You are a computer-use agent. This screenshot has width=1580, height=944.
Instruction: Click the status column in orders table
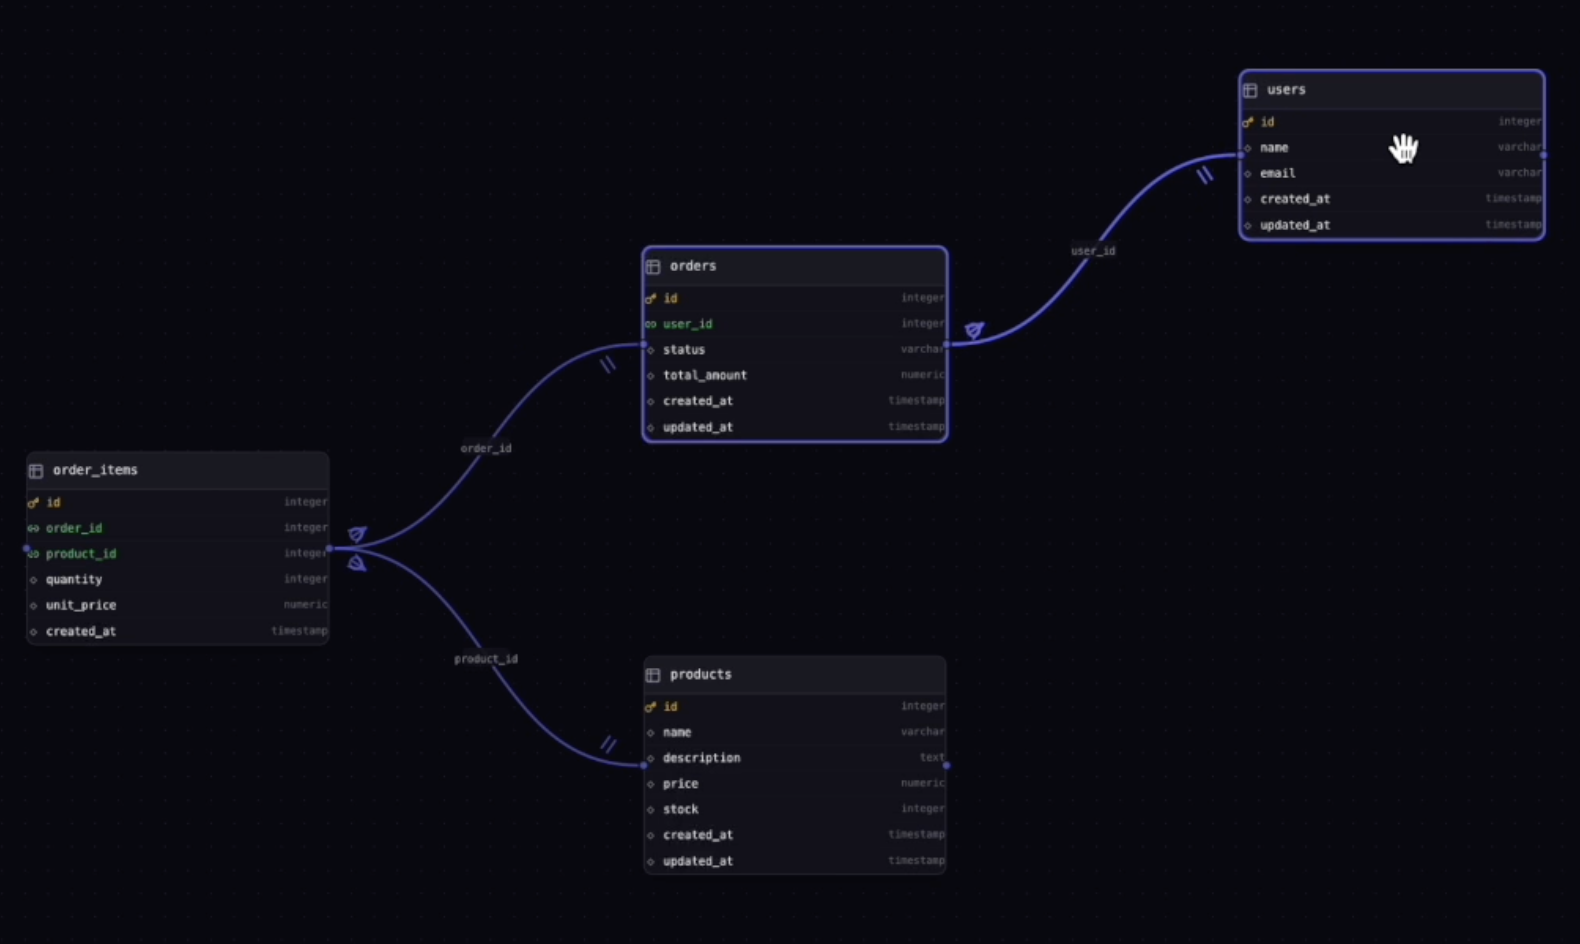pyautogui.click(x=684, y=350)
